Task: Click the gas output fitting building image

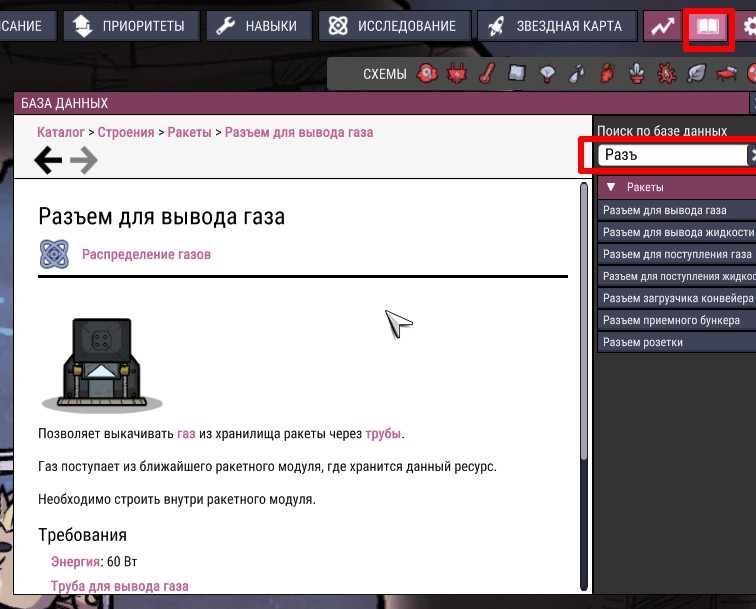Action: point(102,365)
